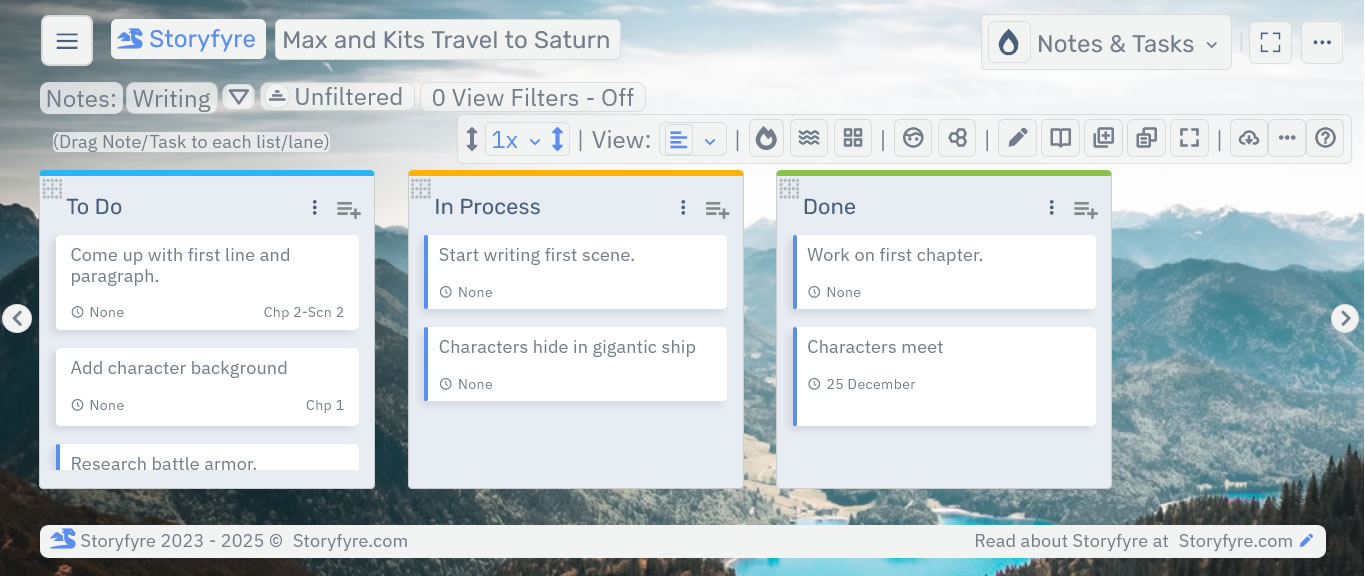Switch to the grid squares view icon
This screenshot has height=576, width=1365.
click(853, 137)
